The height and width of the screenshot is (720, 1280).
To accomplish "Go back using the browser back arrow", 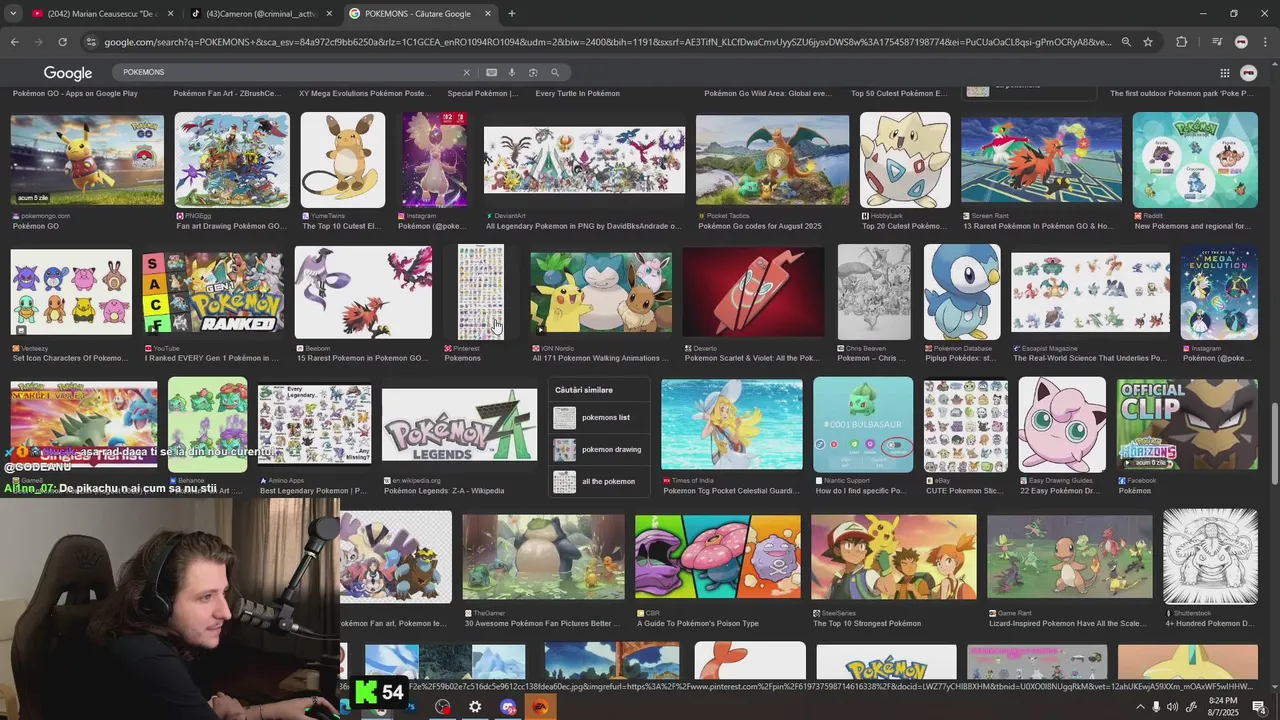I will [14, 42].
